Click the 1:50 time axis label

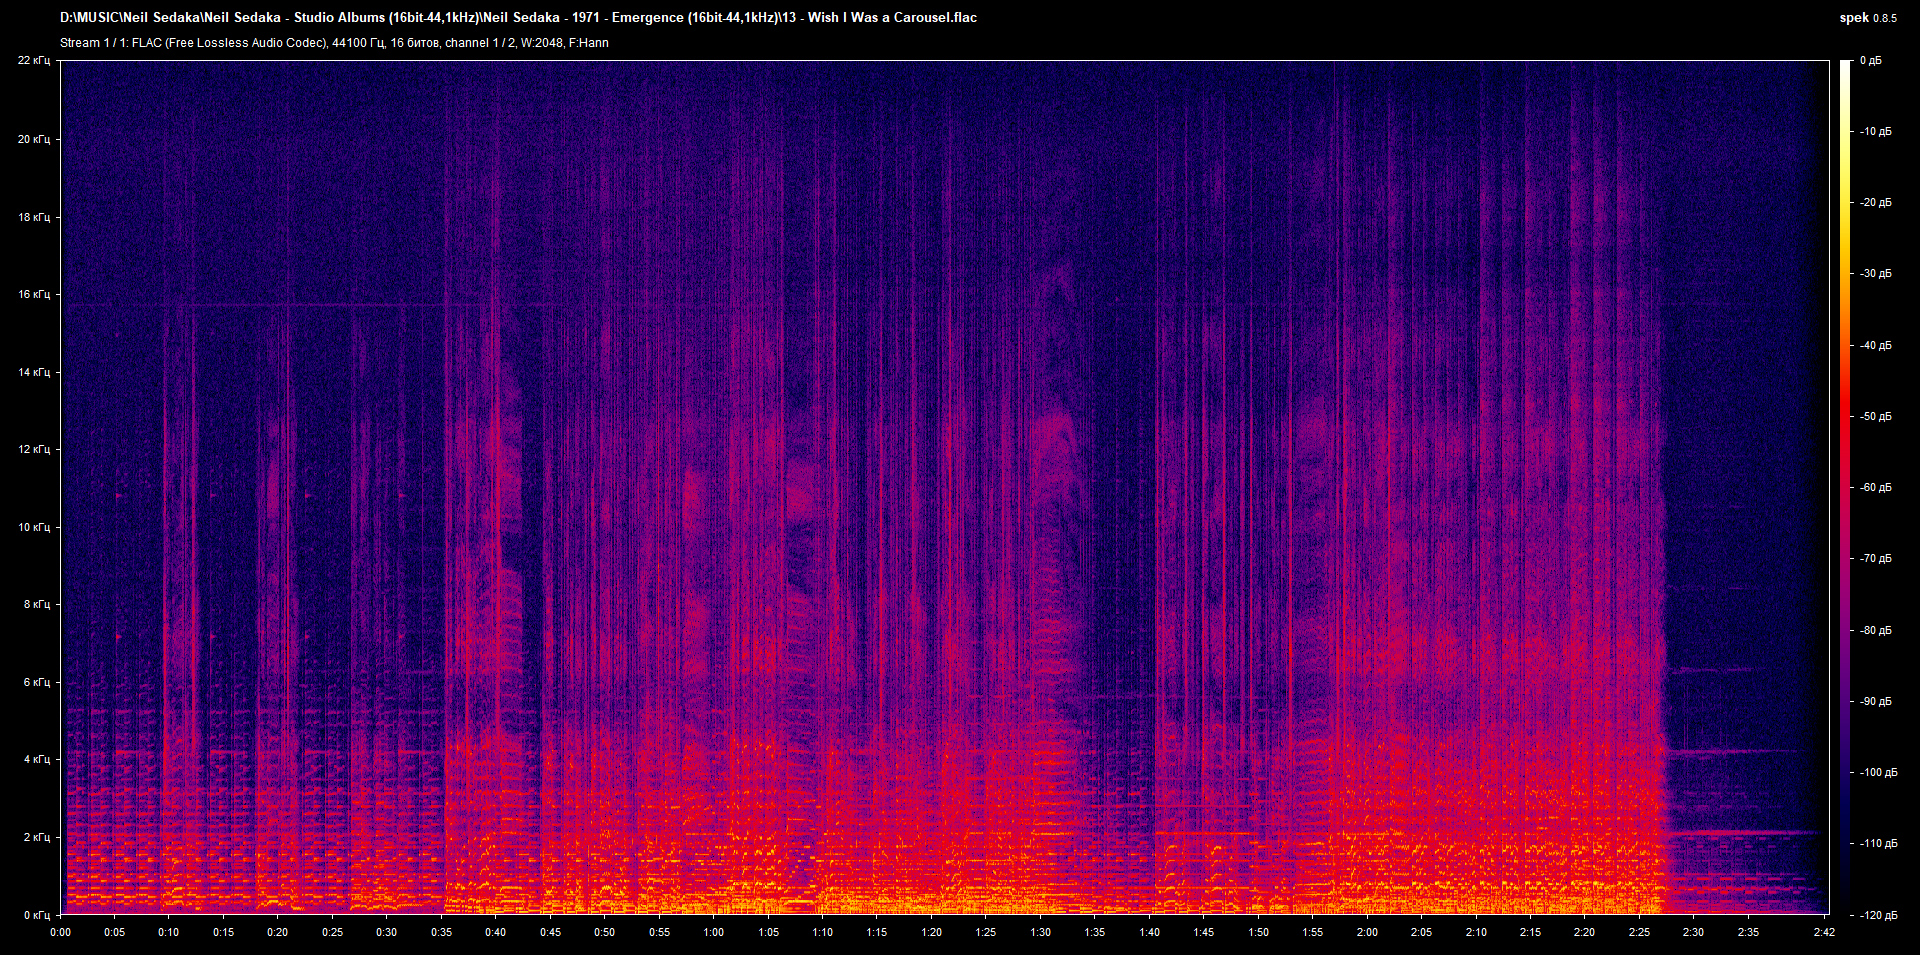[x=1259, y=933]
